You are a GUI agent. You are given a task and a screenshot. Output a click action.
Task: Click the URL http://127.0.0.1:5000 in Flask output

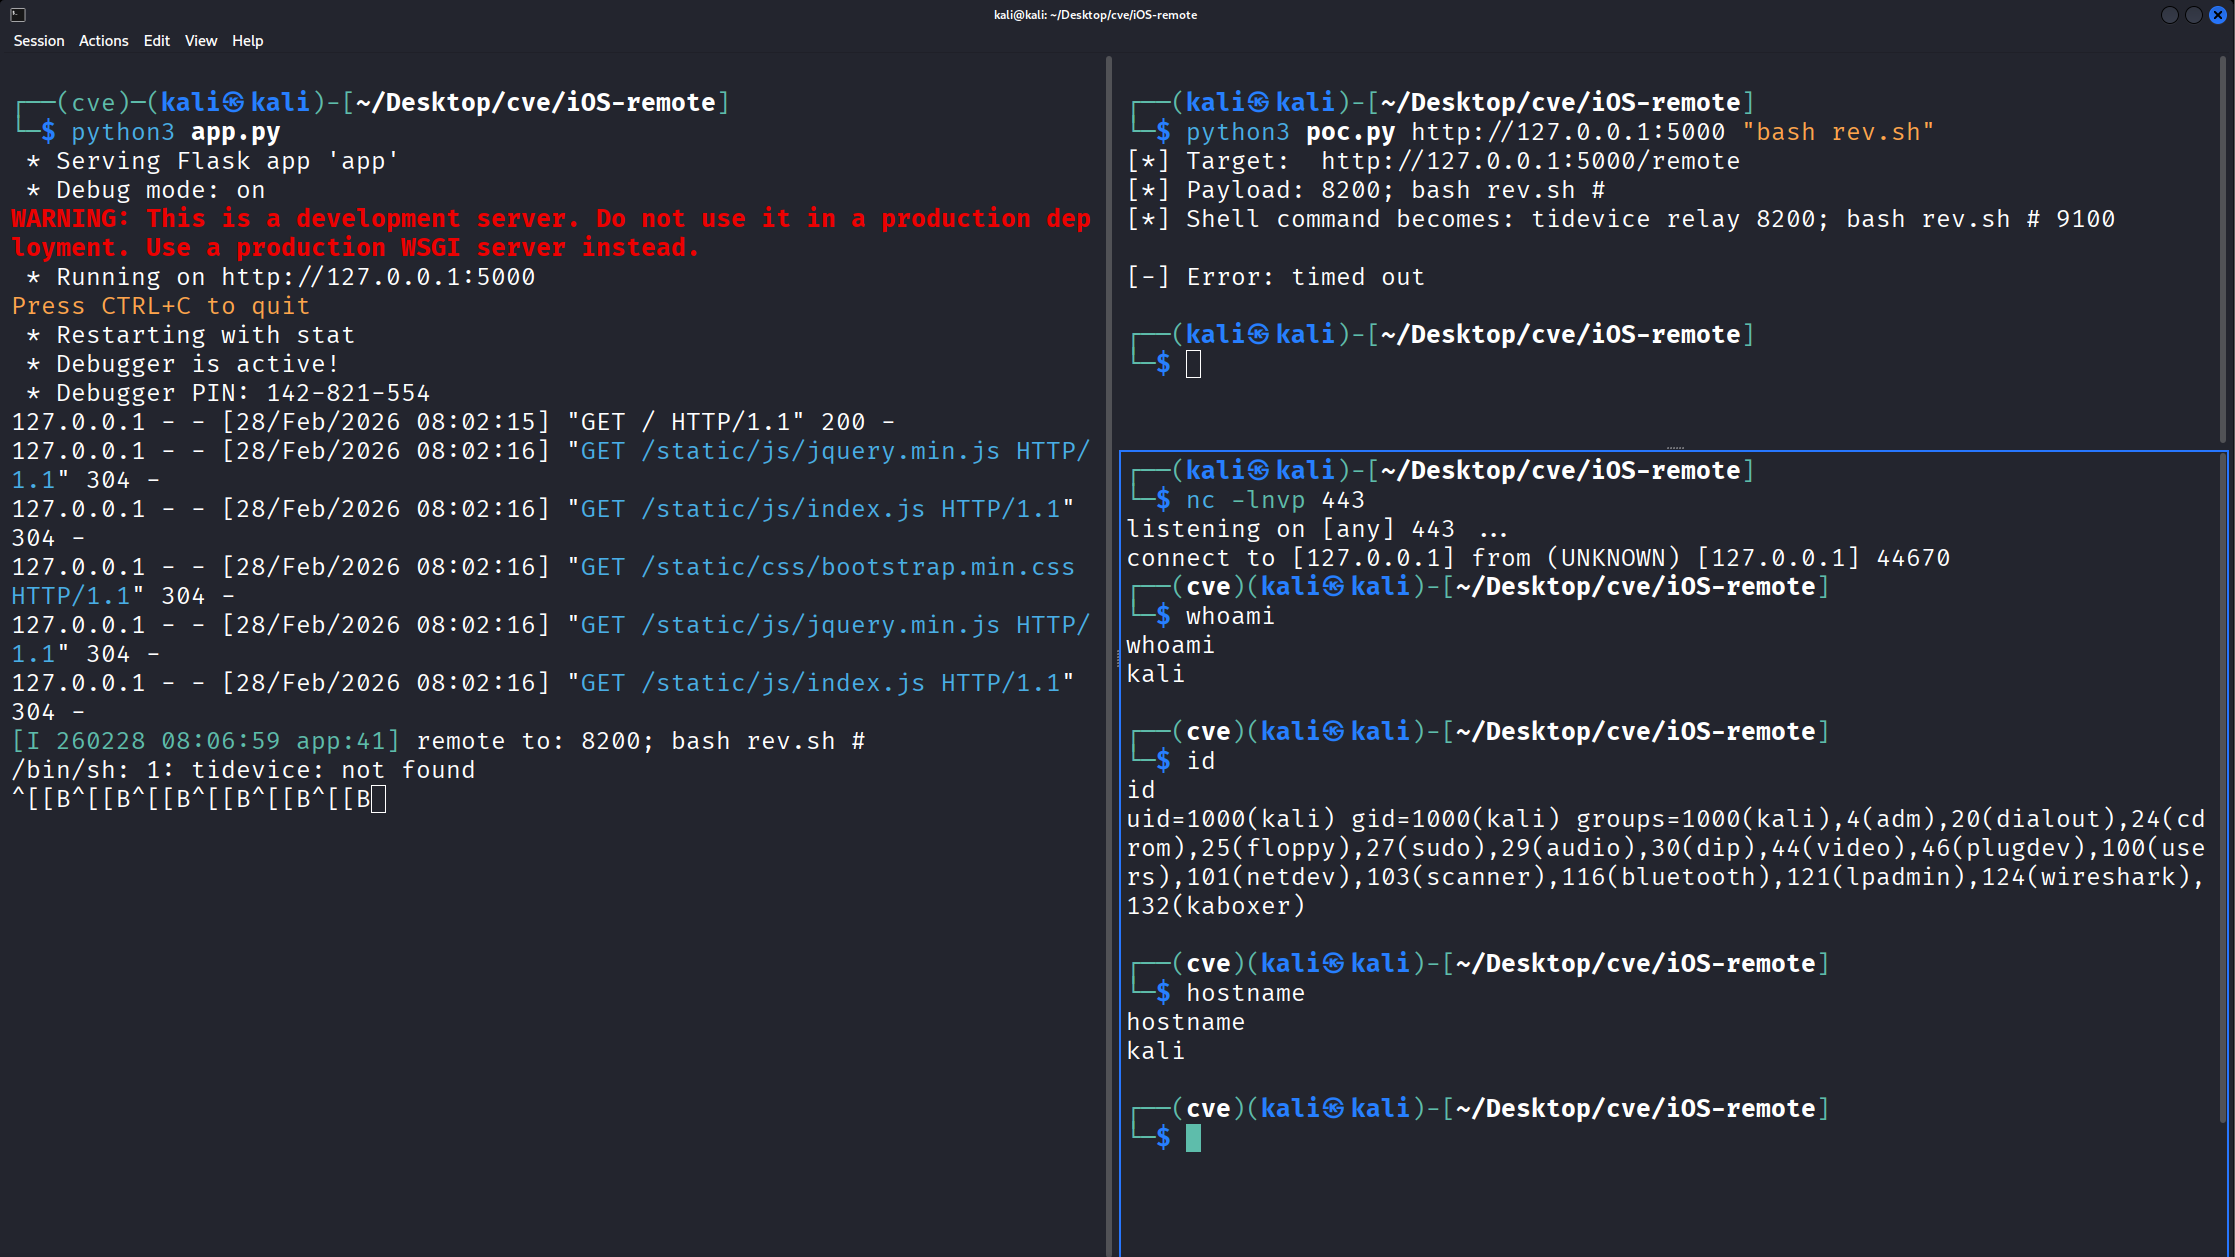(x=377, y=277)
